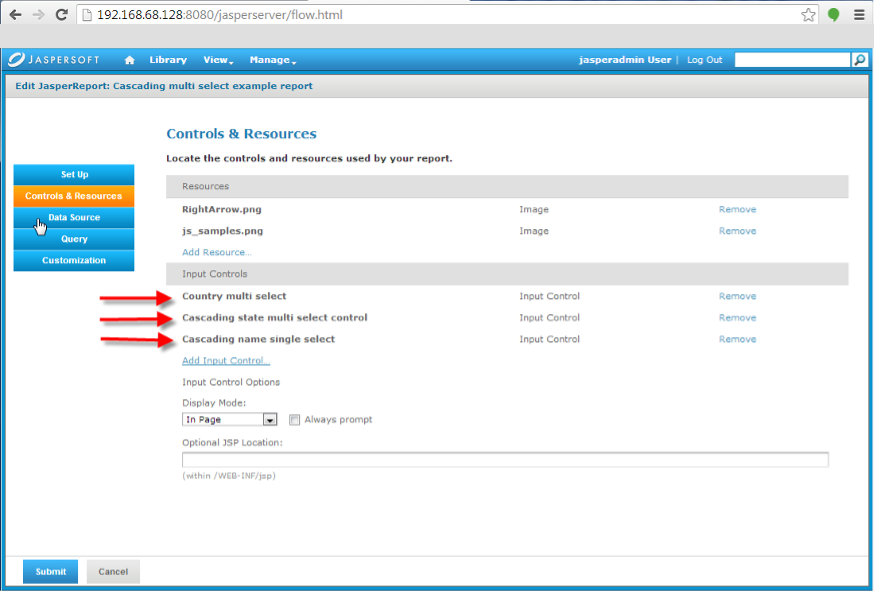This screenshot has width=874, height=592.
Task: Remove the RightArrow.png resource
Action: pos(737,210)
